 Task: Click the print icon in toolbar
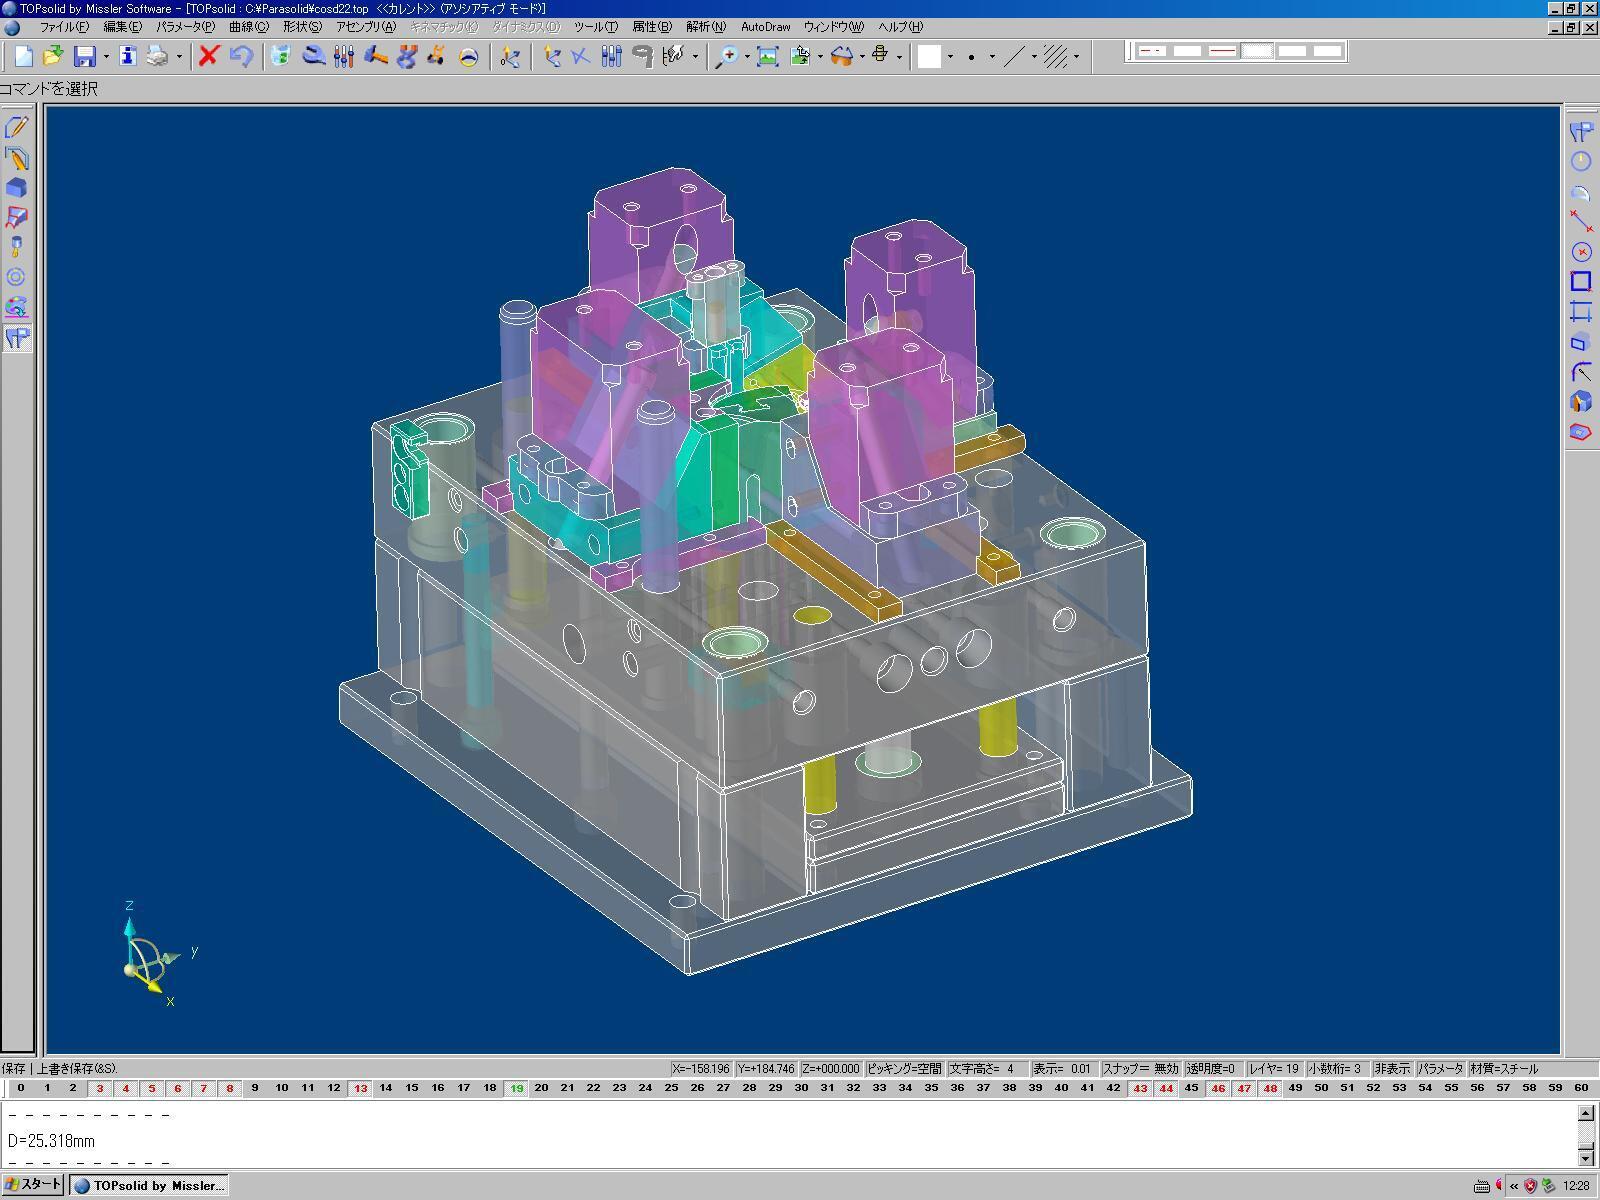coord(157,56)
